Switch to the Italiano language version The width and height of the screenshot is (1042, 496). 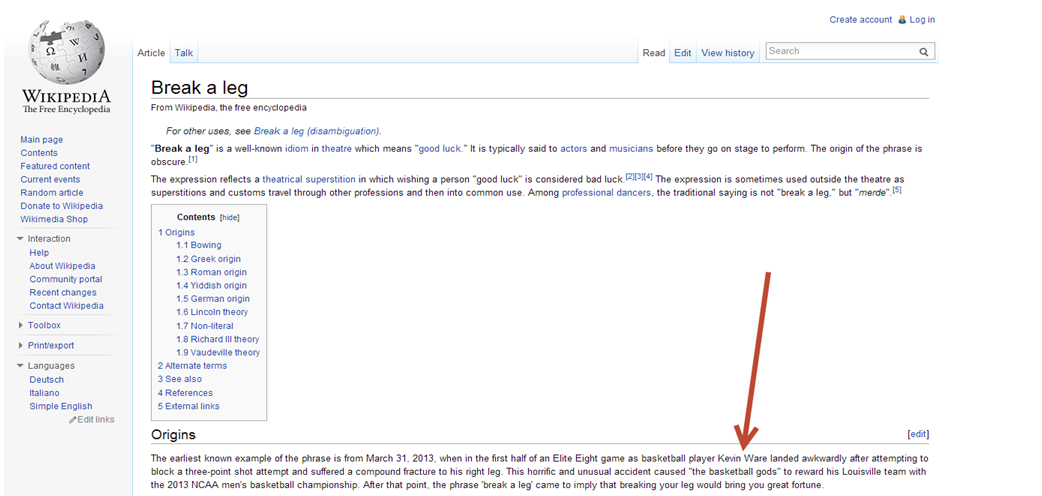coord(45,393)
